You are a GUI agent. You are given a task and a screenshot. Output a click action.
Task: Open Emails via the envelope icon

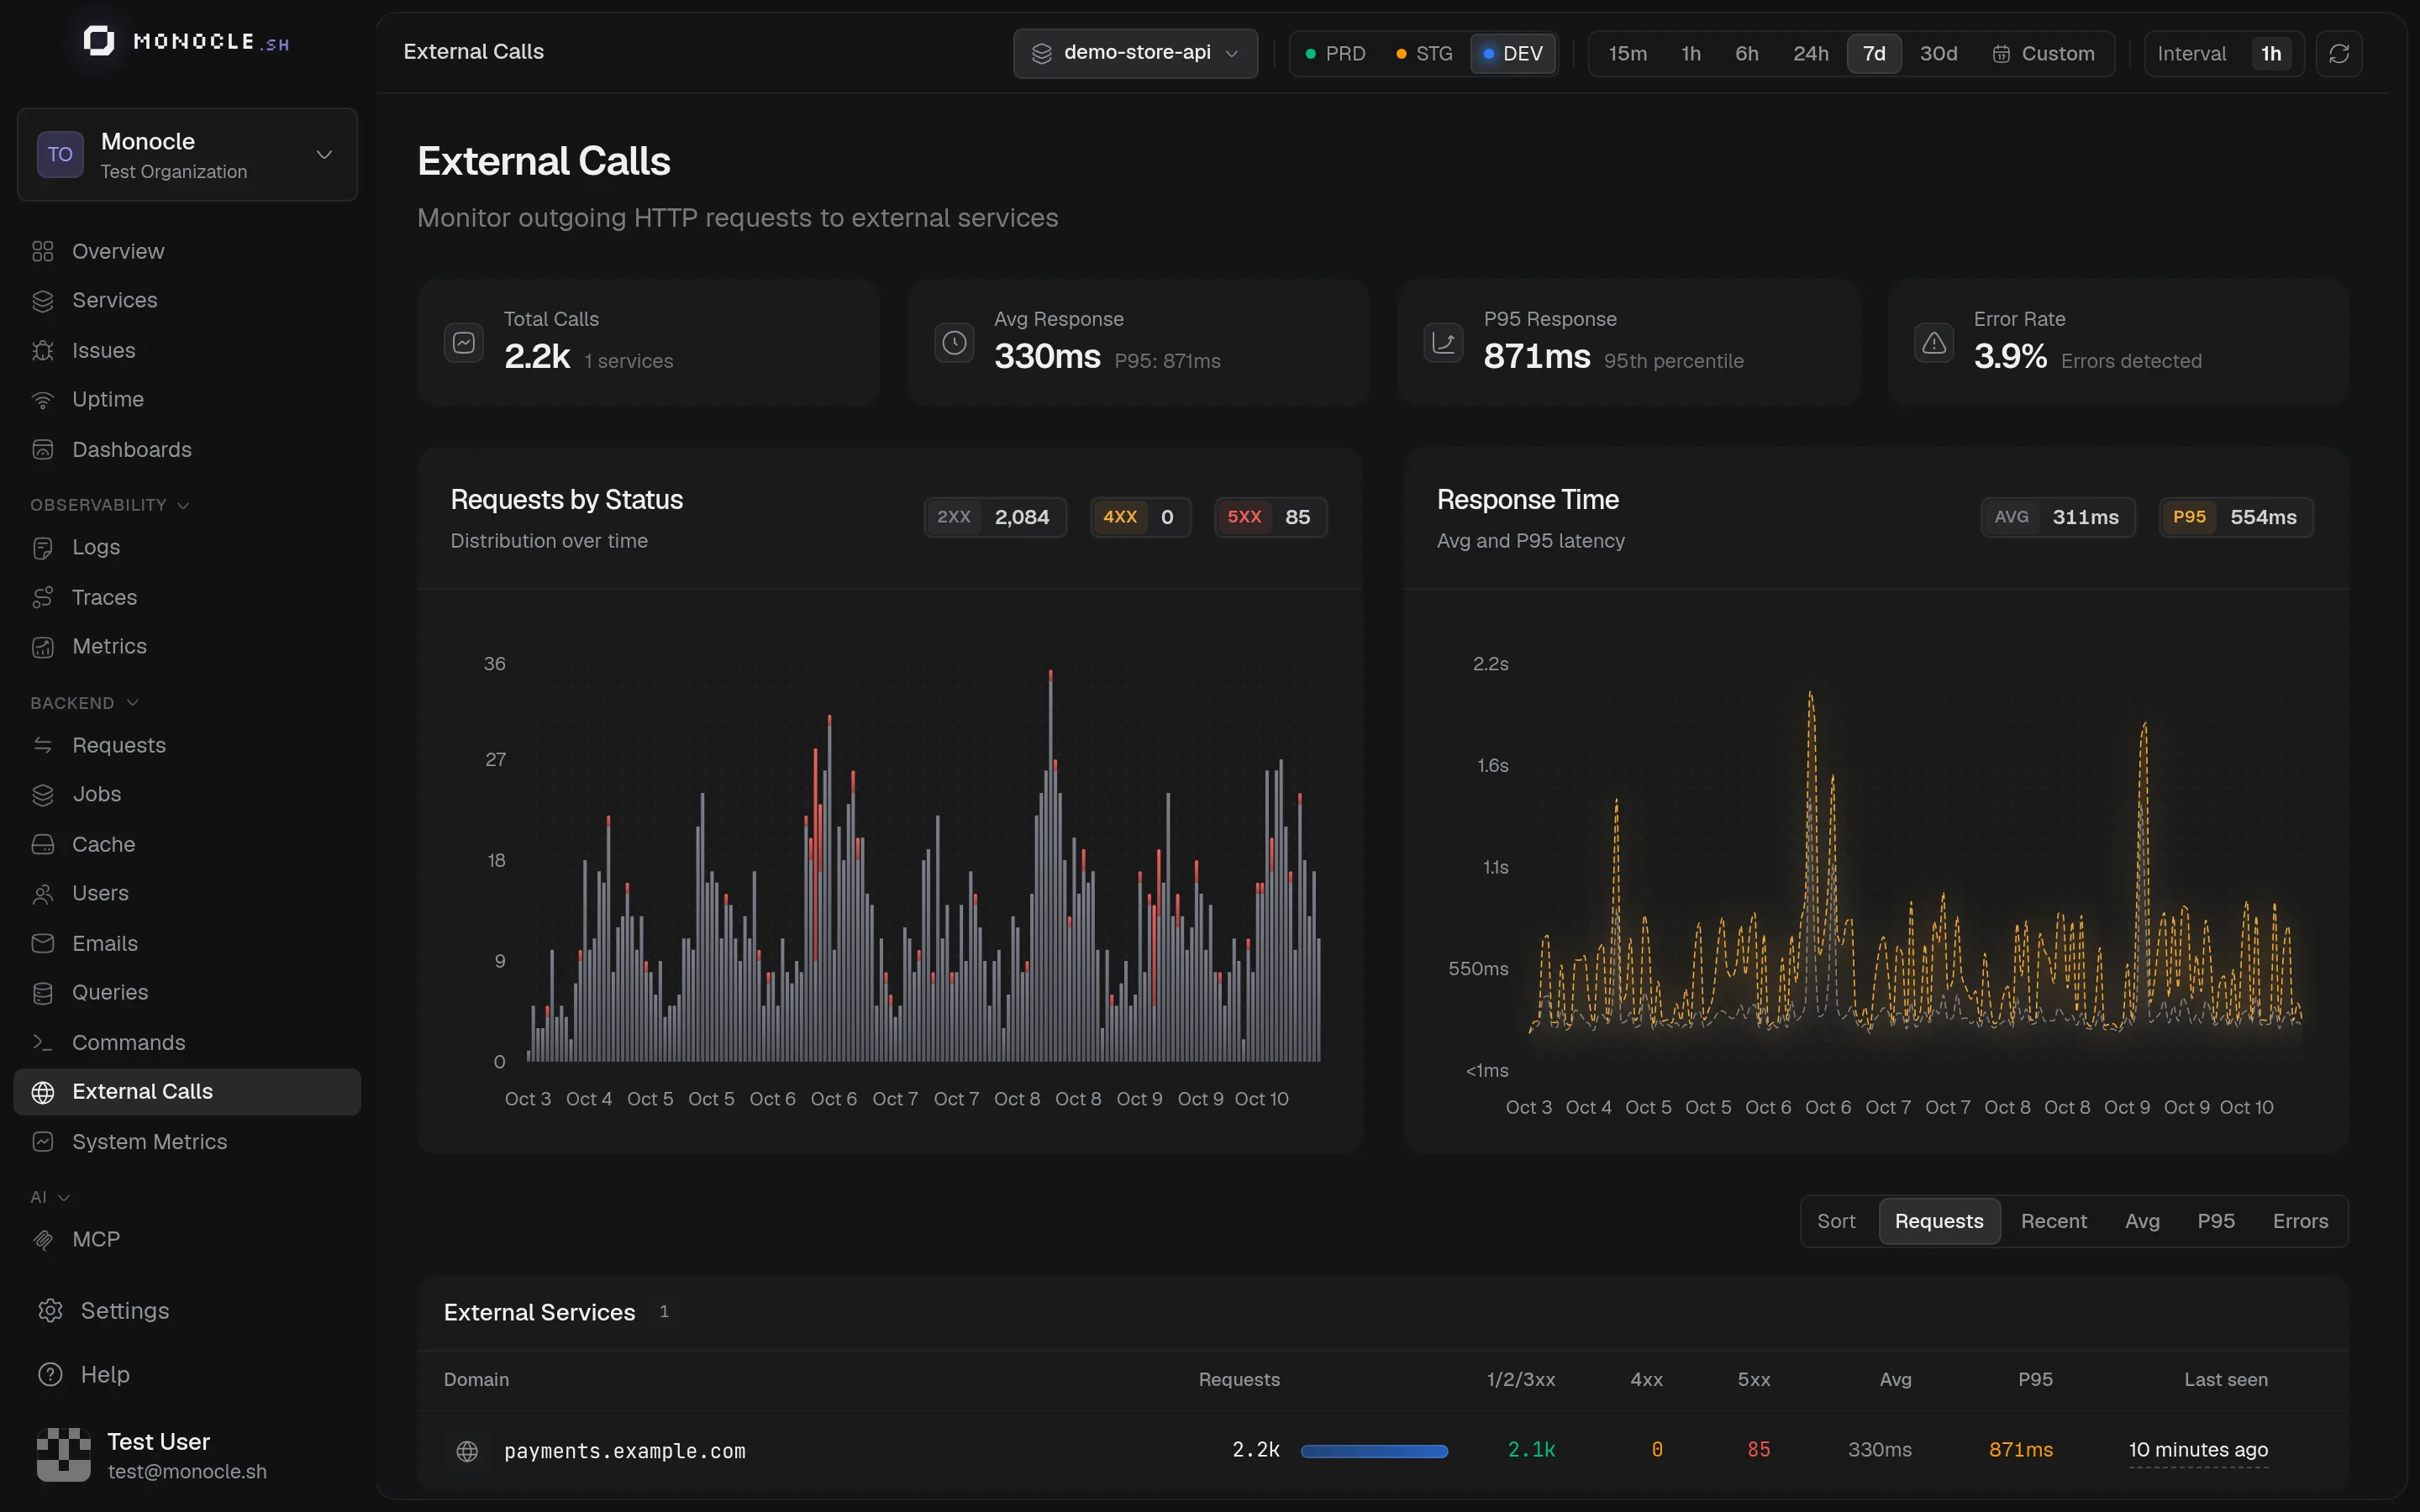click(42, 943)
